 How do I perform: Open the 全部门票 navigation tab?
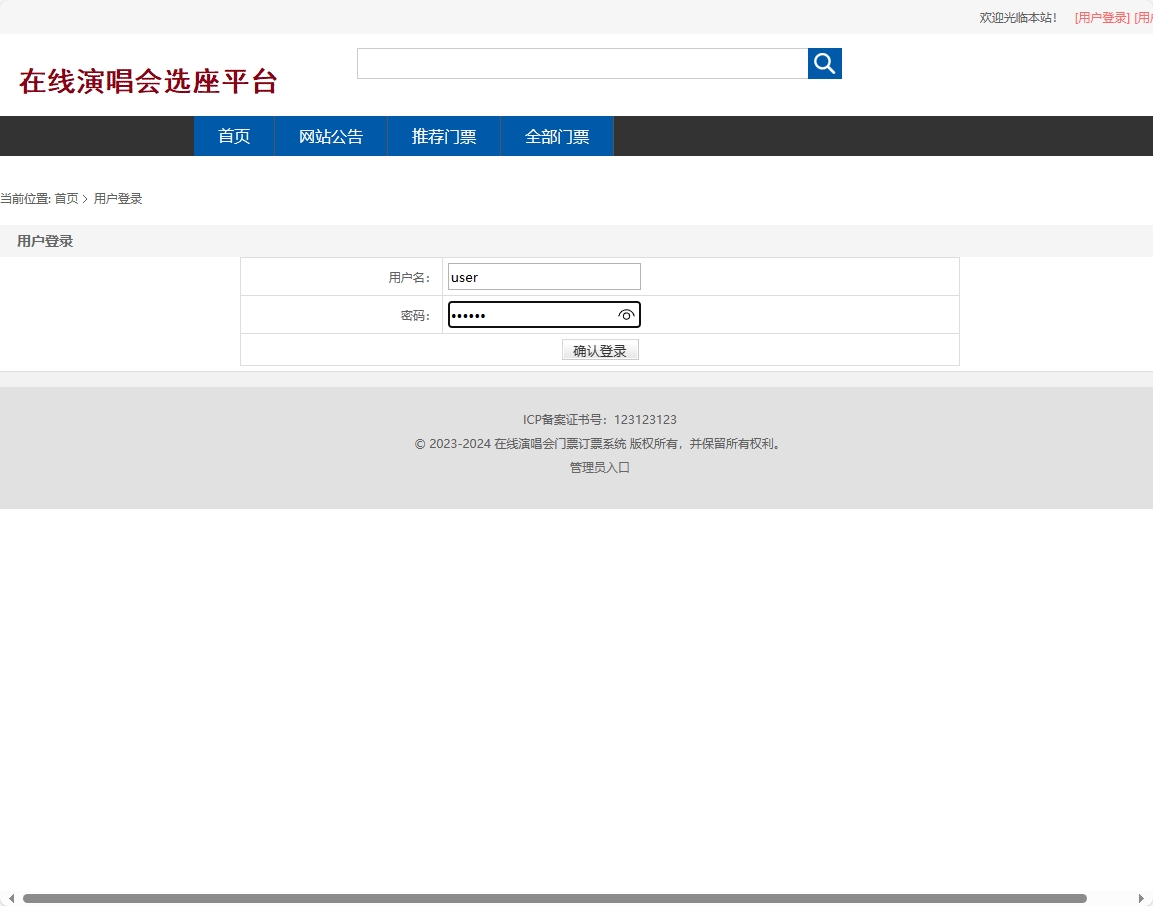pyautogui.click(x=556, y=136)
